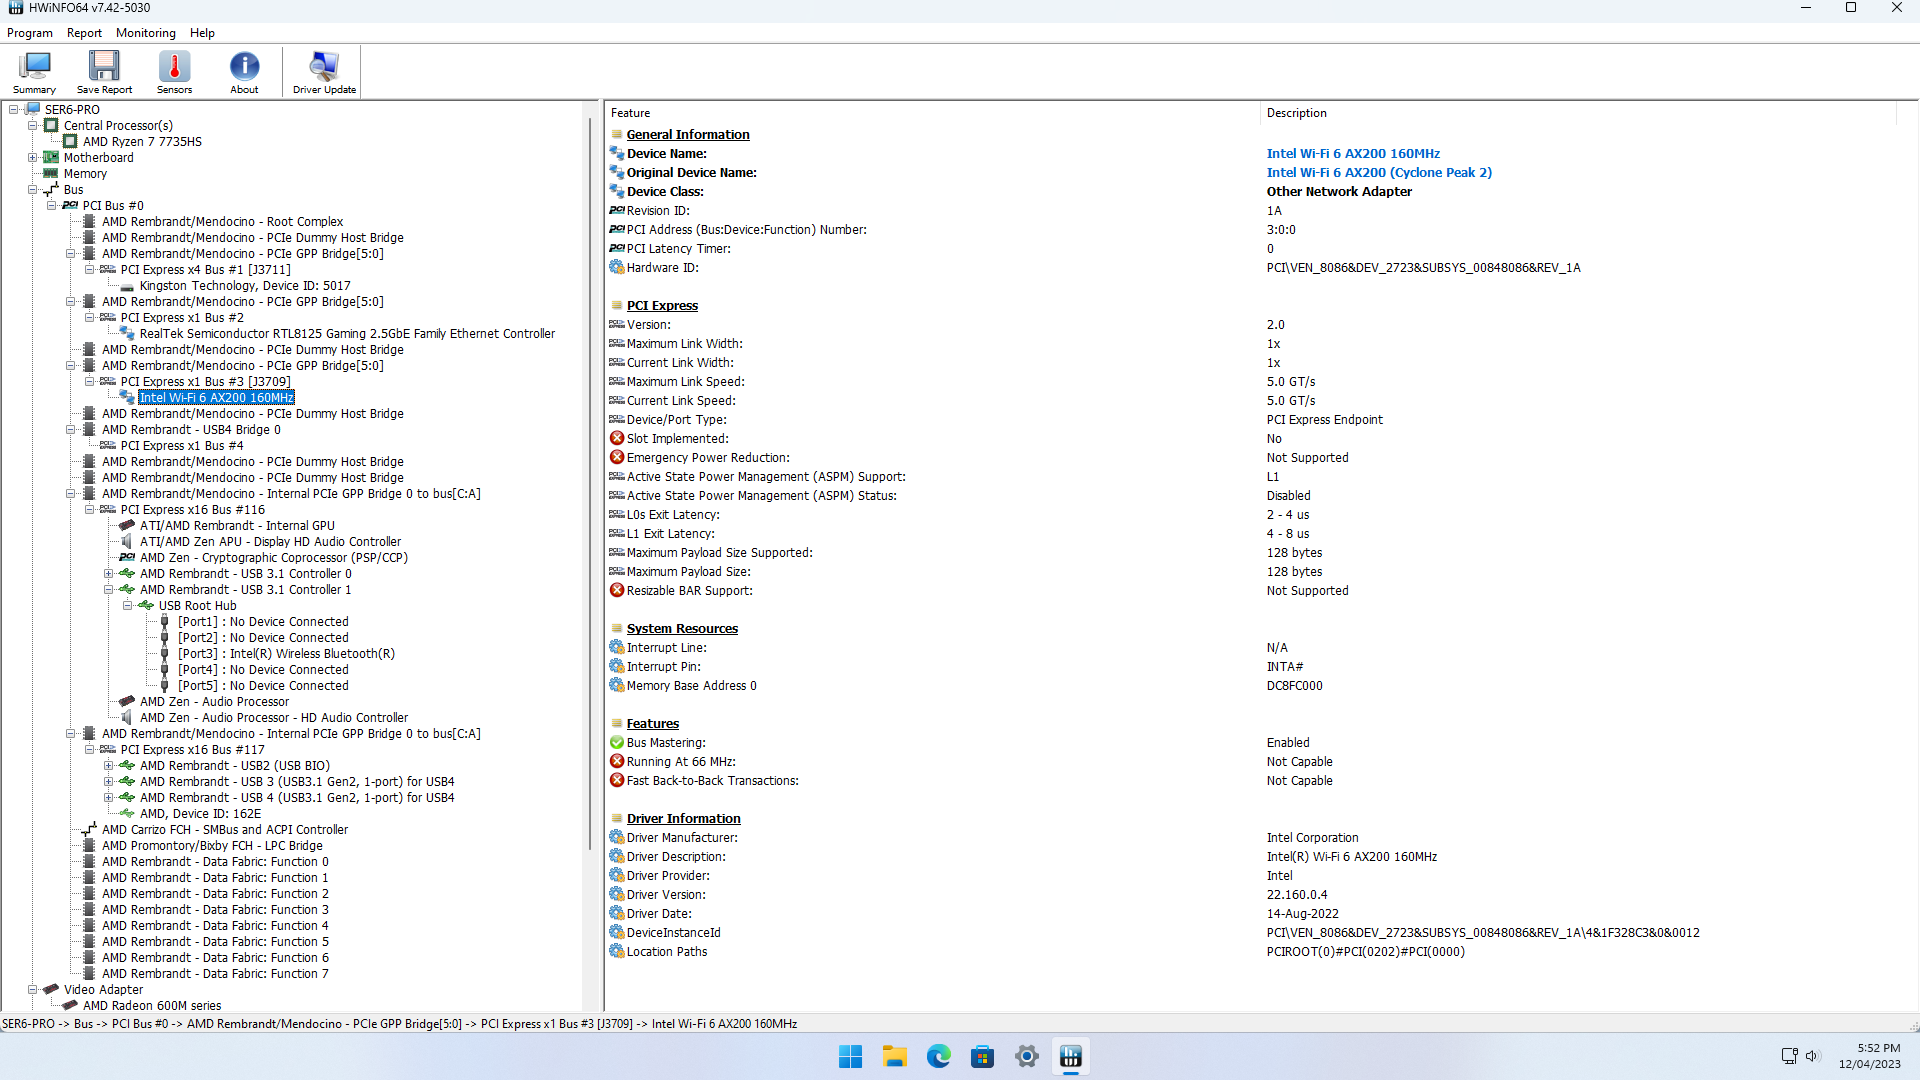1920x1080 pixels.
Task: Expand the USB2 (USB BIO) node
Action: pyautogui.click(x=109, y=766)
